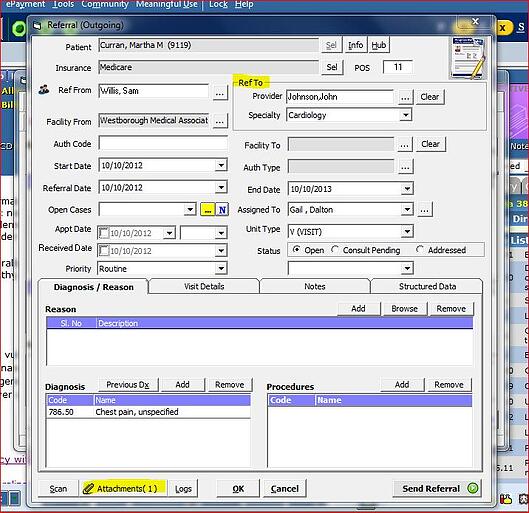Open the Appt Date time dropdown
529x513 pixels.
(221, 233)
